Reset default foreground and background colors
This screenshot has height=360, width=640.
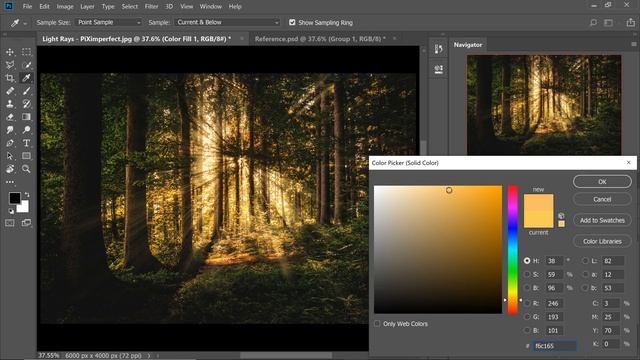tap(11, 211)
